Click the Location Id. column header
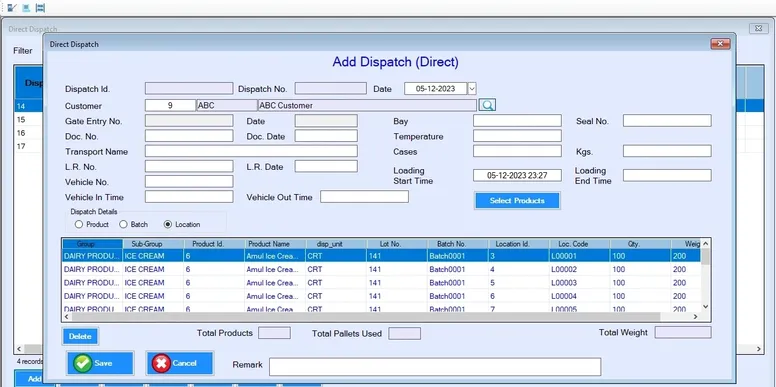776x387 pixels. coord(519,244)
